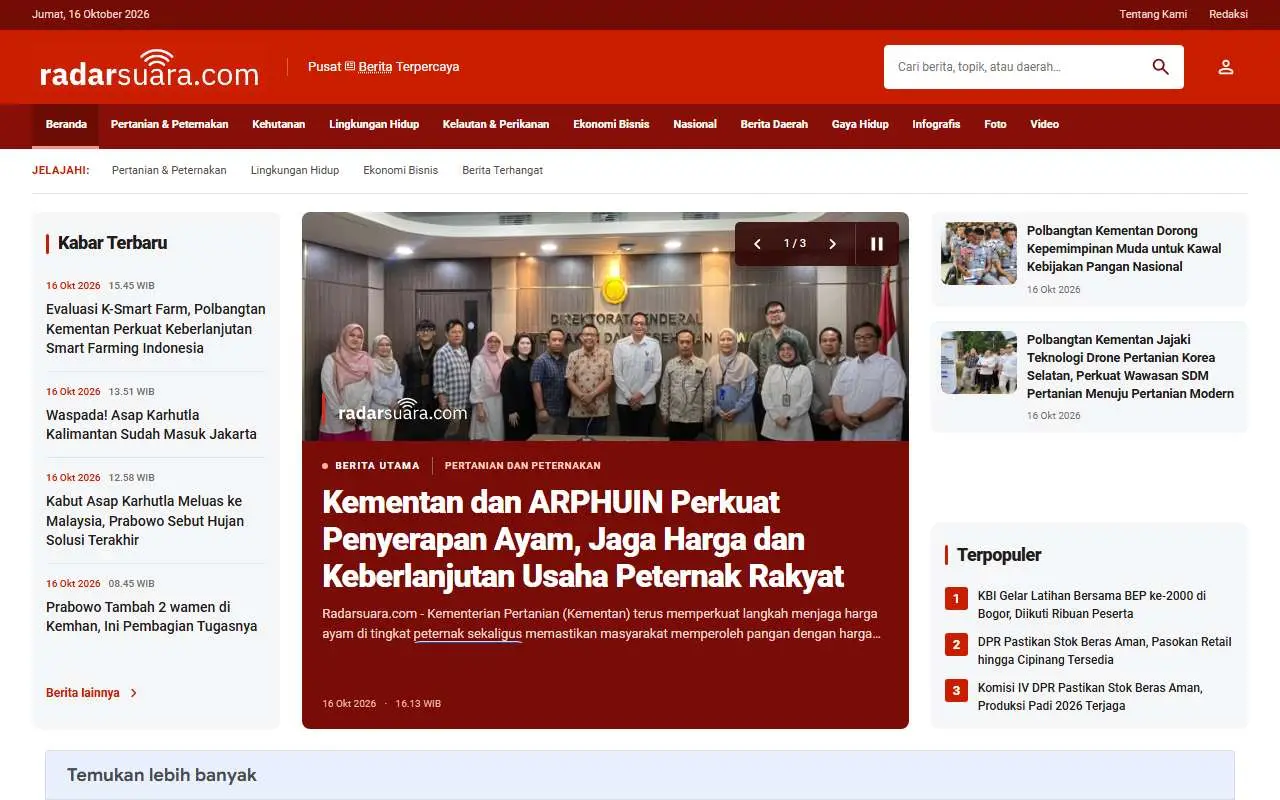Open the Kelautan & Perikanan menu
The image size is (1280, 800).
pos(496,125)
